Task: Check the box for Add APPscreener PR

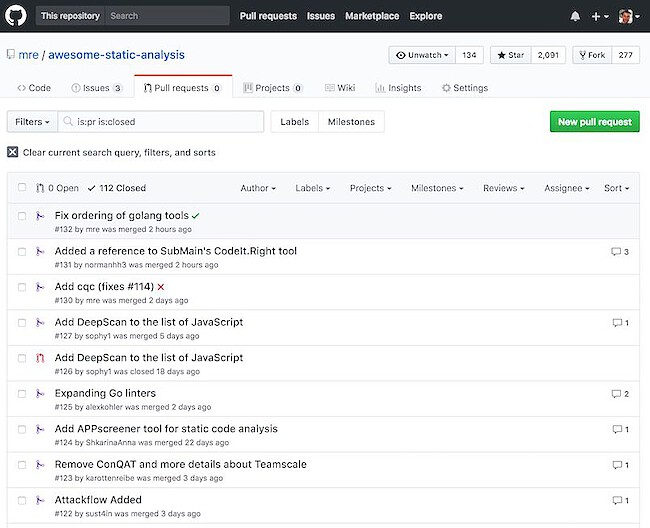Action: tap(22, 429)
